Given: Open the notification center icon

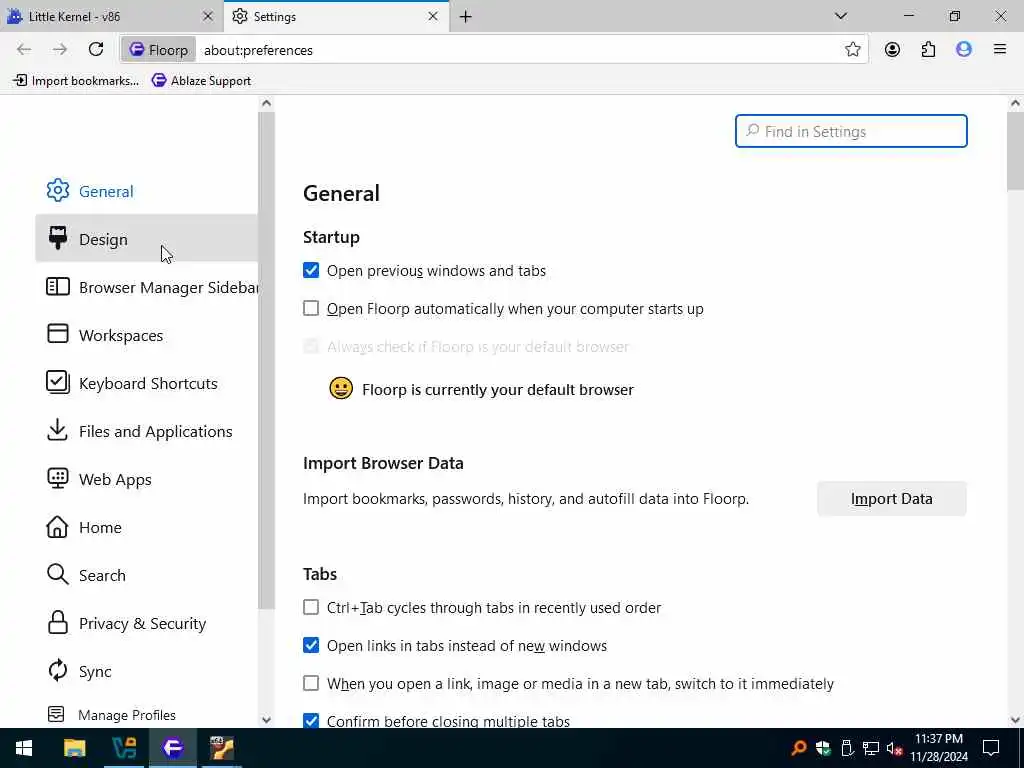Looking at the screenshot, I should 991,748.
